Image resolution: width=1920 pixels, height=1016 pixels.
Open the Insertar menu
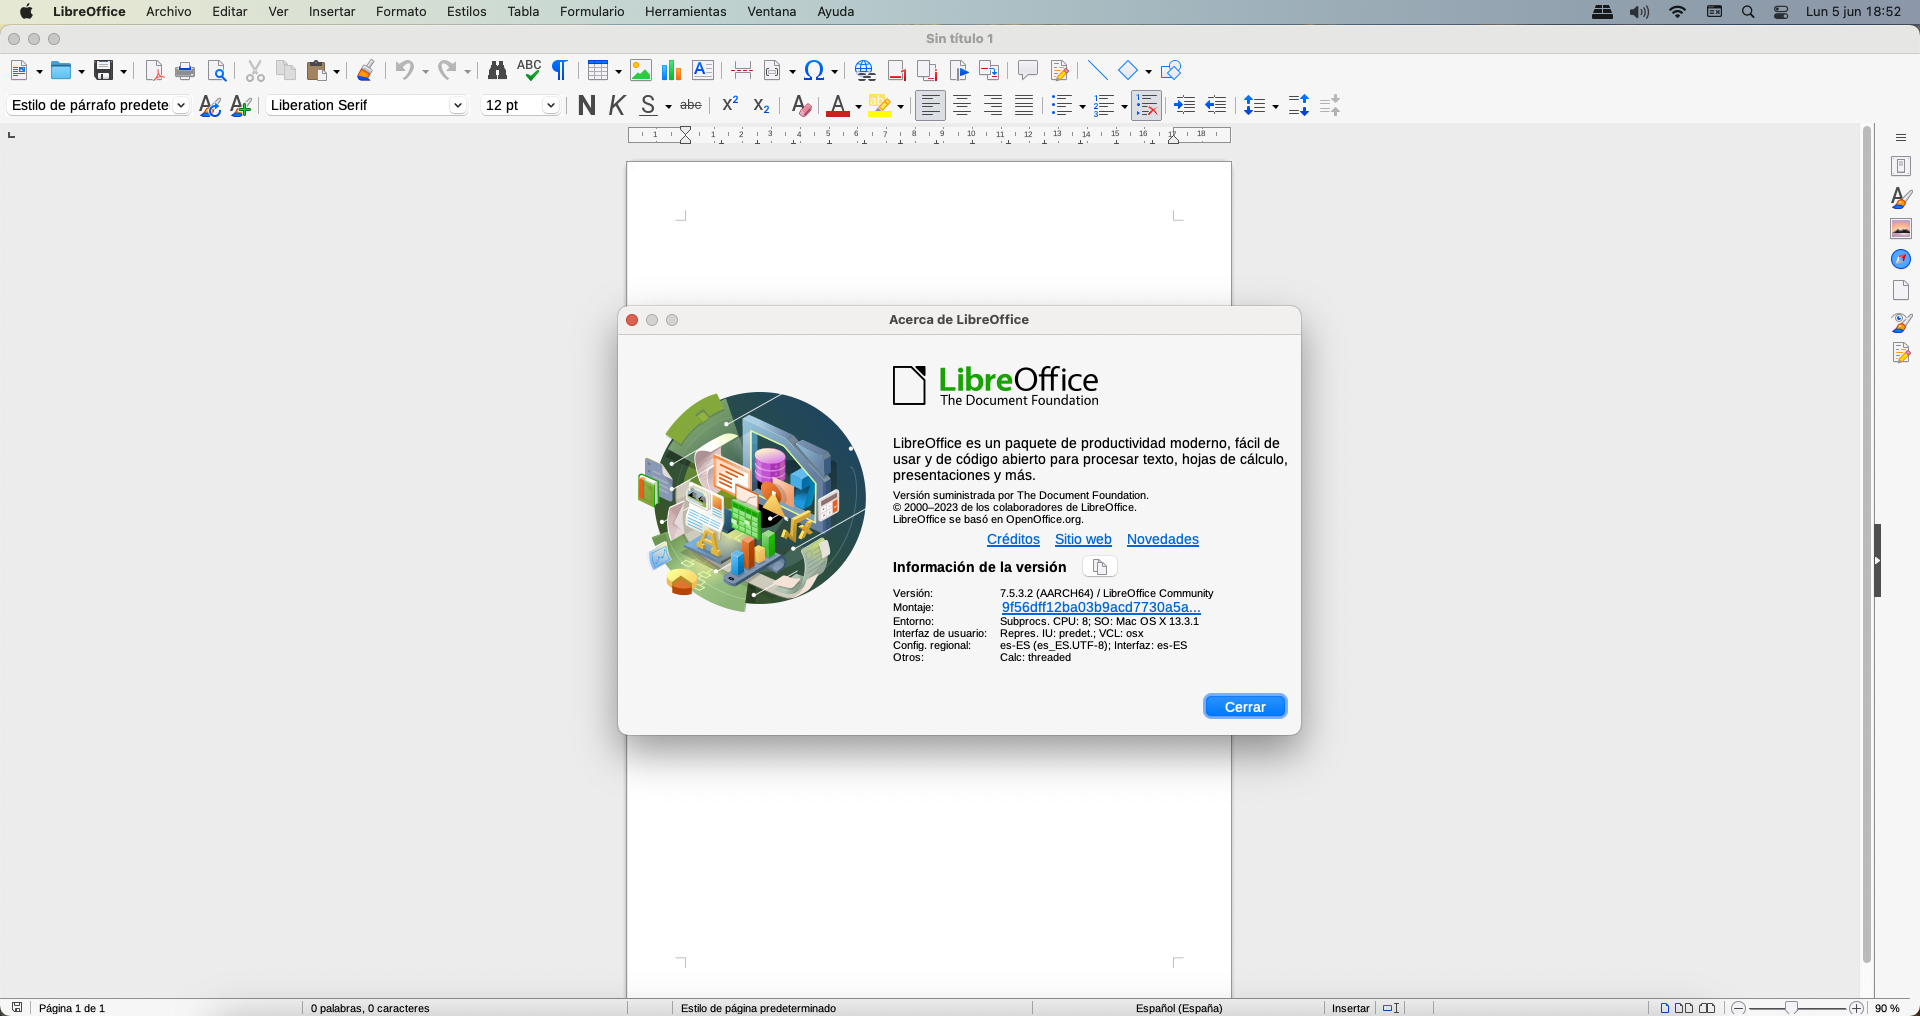(x=332, y=11)
